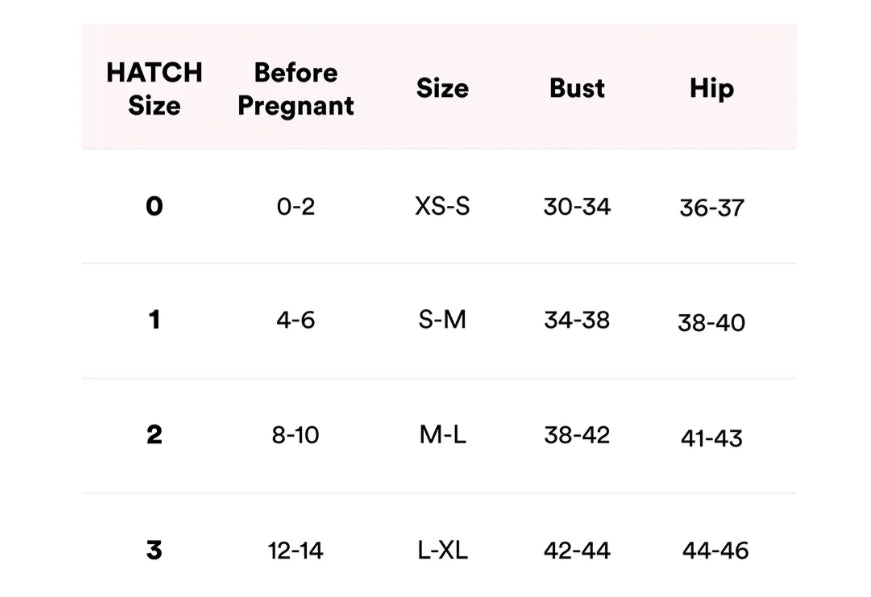Screen dimensions: 871x597
Task: Click the Before Pregnant column header
Action: click(295, 88)
